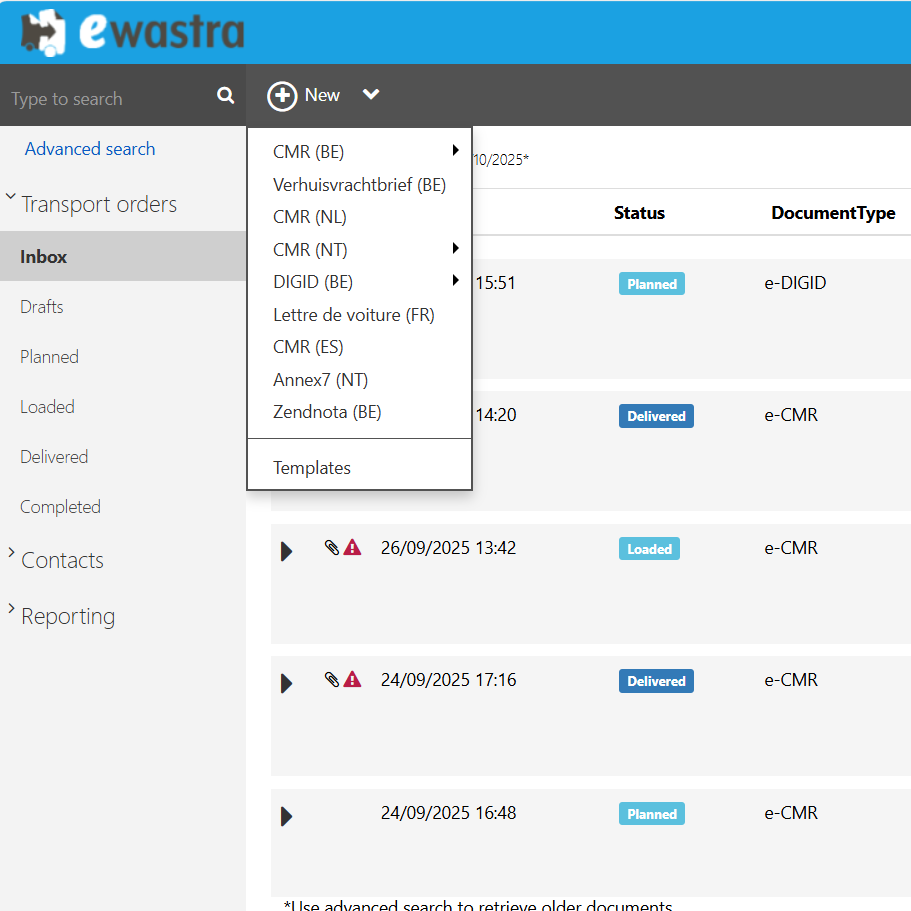Click the New plus circle icon
The width and height of the screenshot is (911, 911).
coord(282,96)
